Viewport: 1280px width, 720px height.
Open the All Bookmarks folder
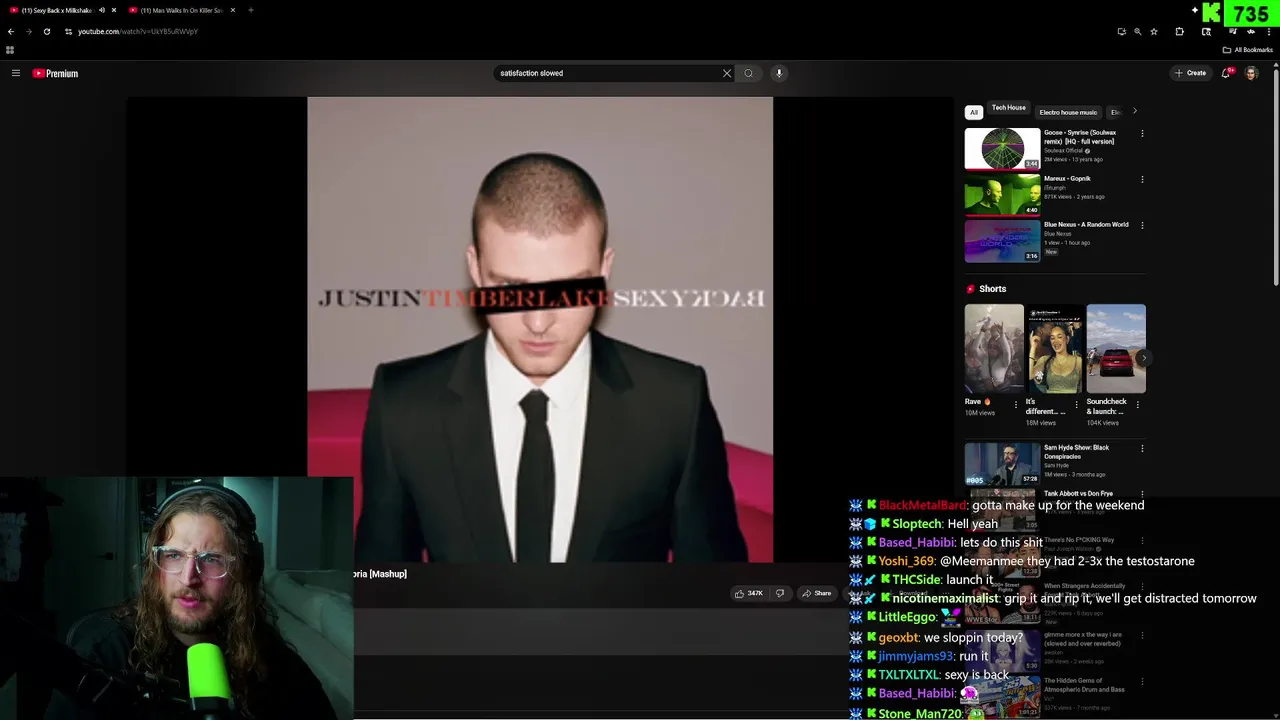point(1249,50)
